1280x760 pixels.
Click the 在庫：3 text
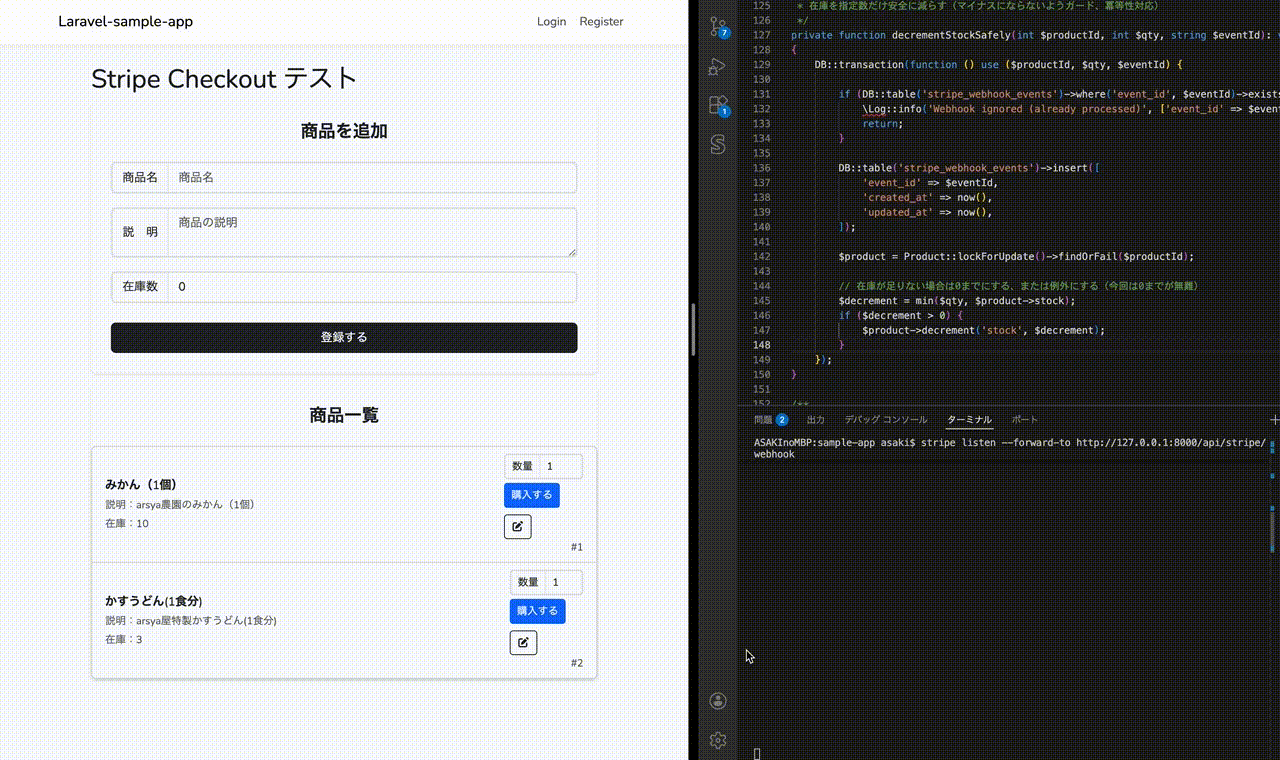click(x=124, y=640)
